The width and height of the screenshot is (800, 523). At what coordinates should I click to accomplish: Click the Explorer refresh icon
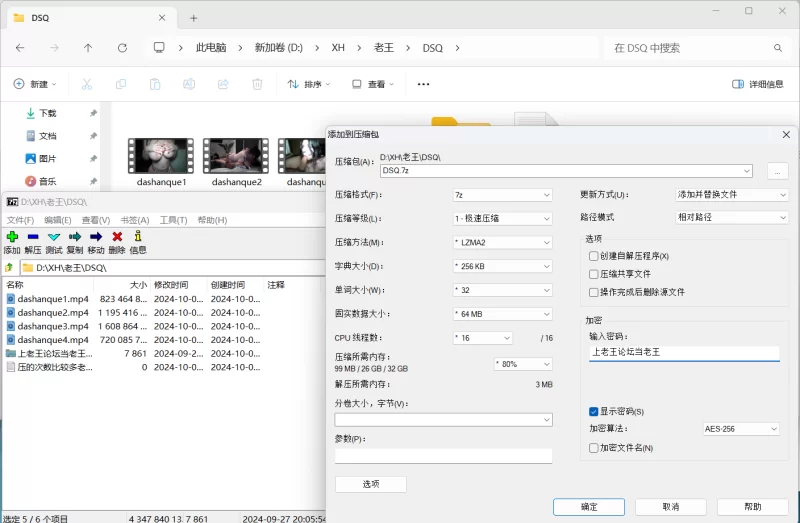[122, 47]
